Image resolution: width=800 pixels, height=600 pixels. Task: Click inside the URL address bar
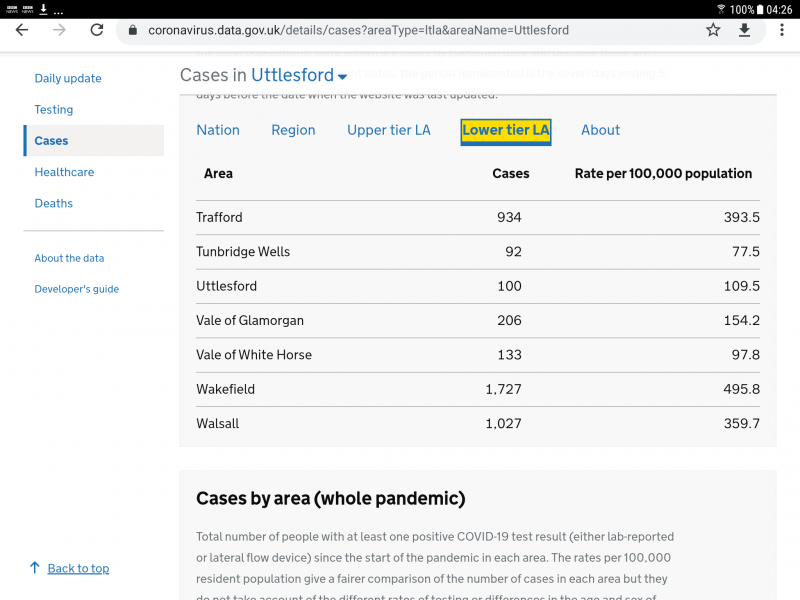pos(400,31)
